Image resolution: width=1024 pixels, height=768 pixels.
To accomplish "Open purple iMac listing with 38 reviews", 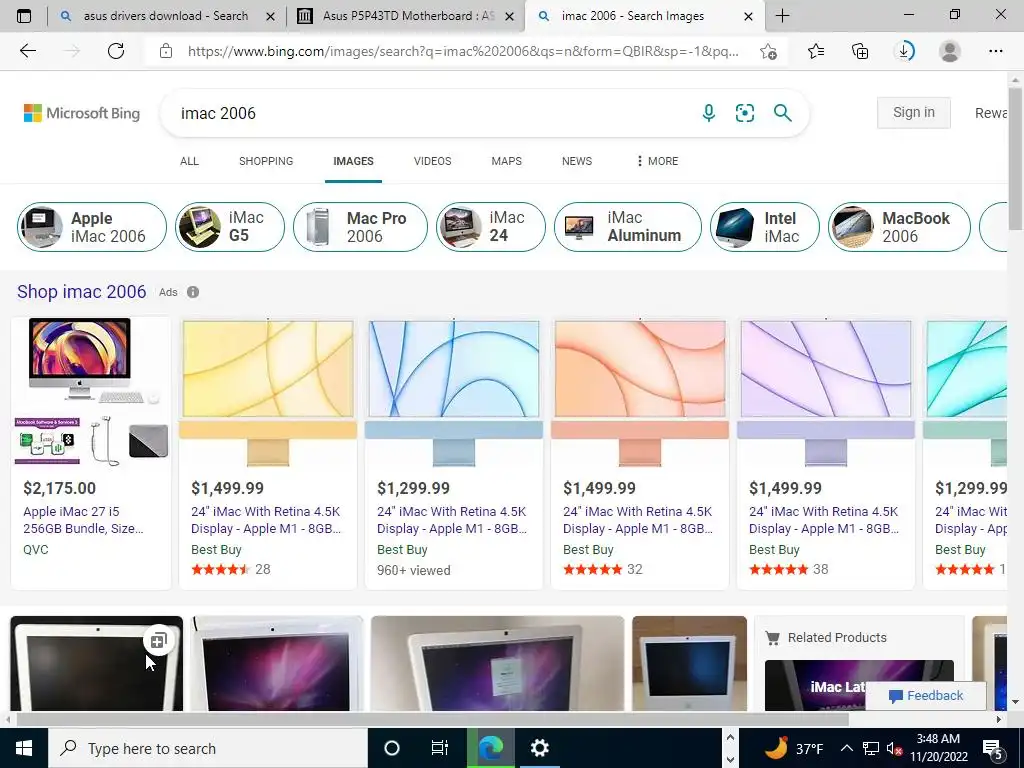I will click(826, 453).
